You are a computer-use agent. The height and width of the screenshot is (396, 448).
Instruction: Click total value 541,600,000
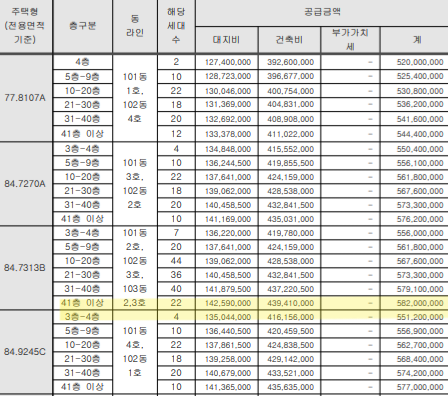tap(420, 119)
